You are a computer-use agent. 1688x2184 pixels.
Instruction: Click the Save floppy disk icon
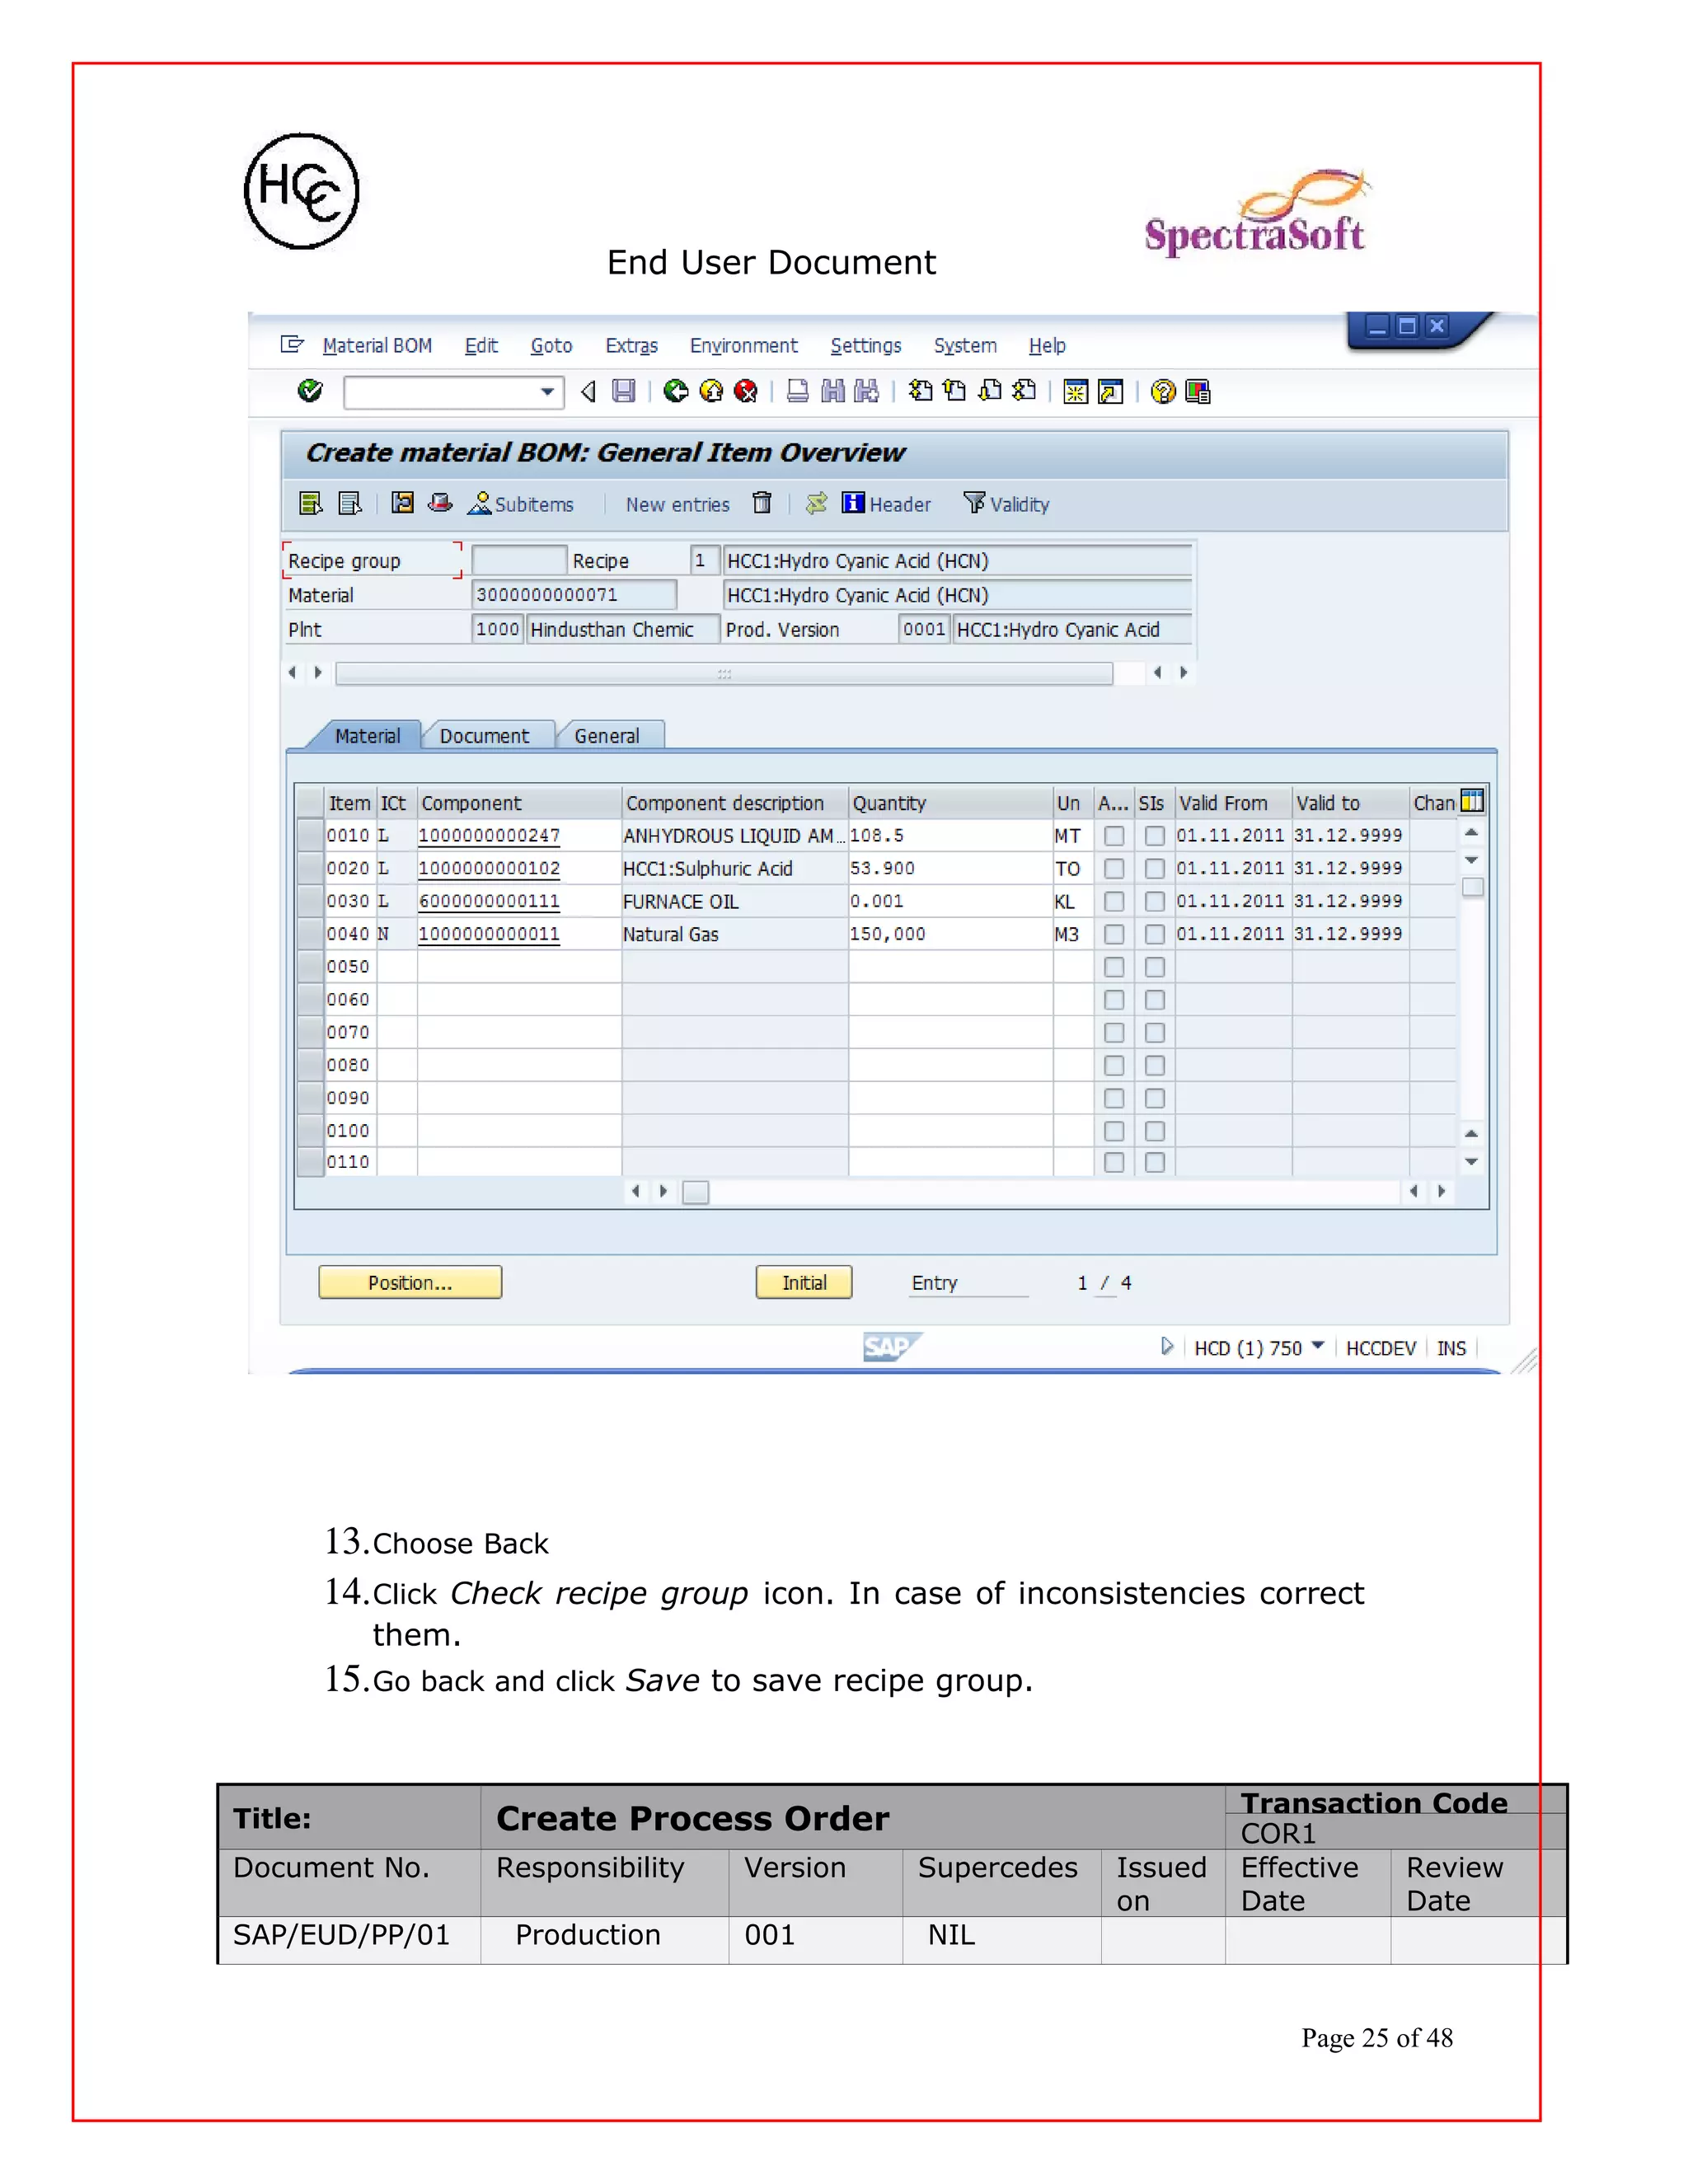624,391
